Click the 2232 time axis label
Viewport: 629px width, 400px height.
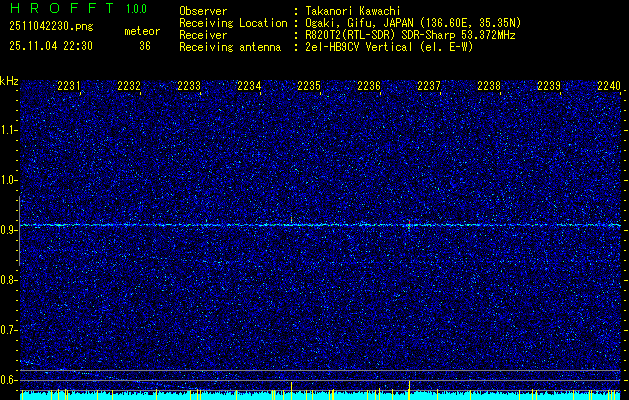point(129,85)
